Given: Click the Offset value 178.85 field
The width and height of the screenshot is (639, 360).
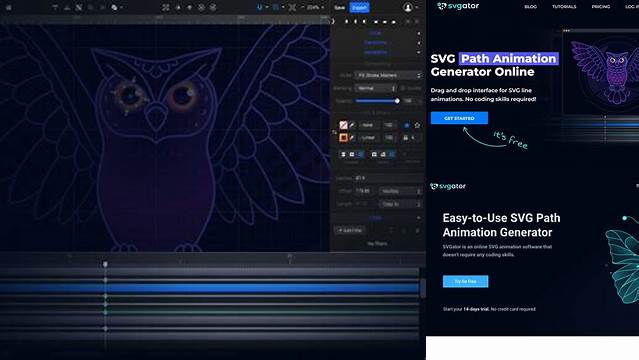Looking at the screenshot, I should point(365,191).
